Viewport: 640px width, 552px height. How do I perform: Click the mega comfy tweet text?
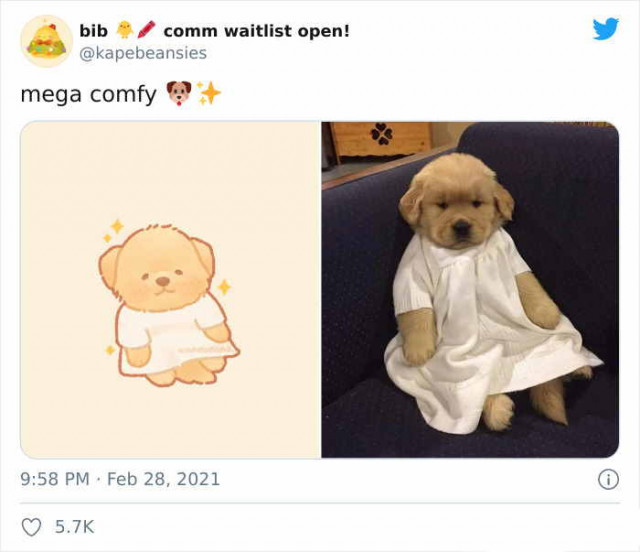[88, 95]
